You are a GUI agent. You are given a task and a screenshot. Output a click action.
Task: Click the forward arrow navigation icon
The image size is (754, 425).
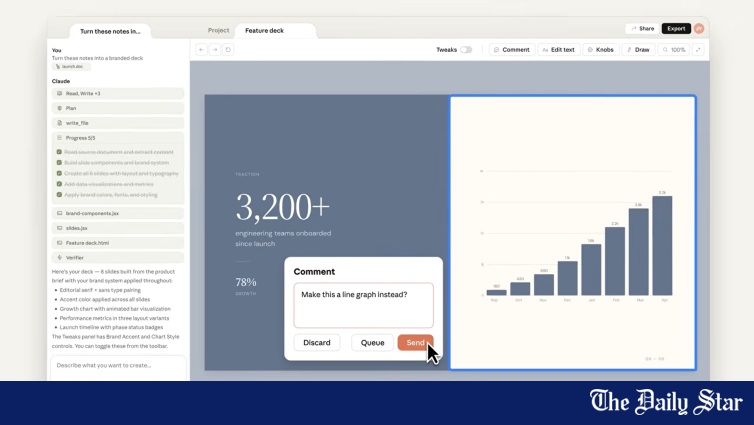pos(215,50)
